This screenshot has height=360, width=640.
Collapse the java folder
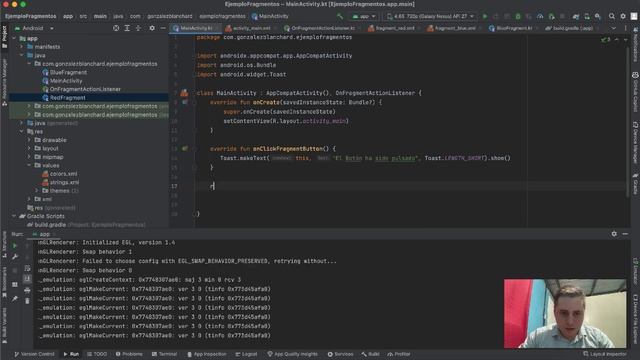22,55
